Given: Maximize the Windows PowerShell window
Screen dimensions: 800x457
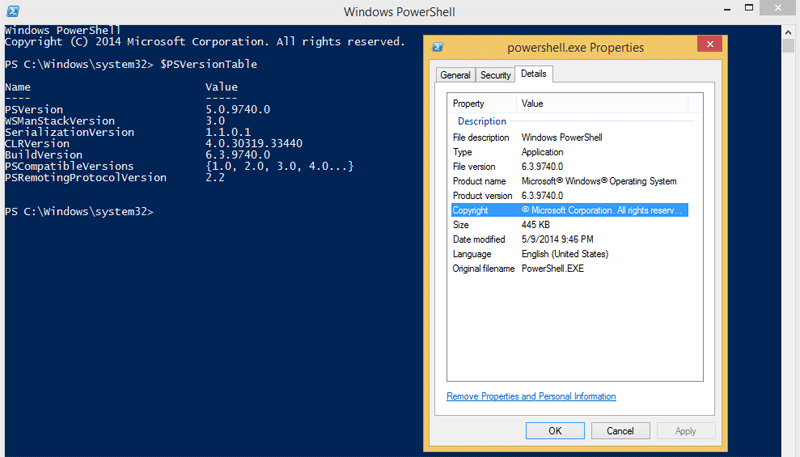Looking at the screenshot, I should (x=749, y=8).
